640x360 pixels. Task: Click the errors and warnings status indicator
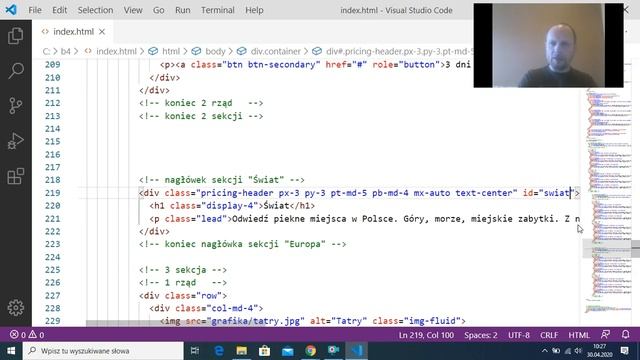(27, 335)
